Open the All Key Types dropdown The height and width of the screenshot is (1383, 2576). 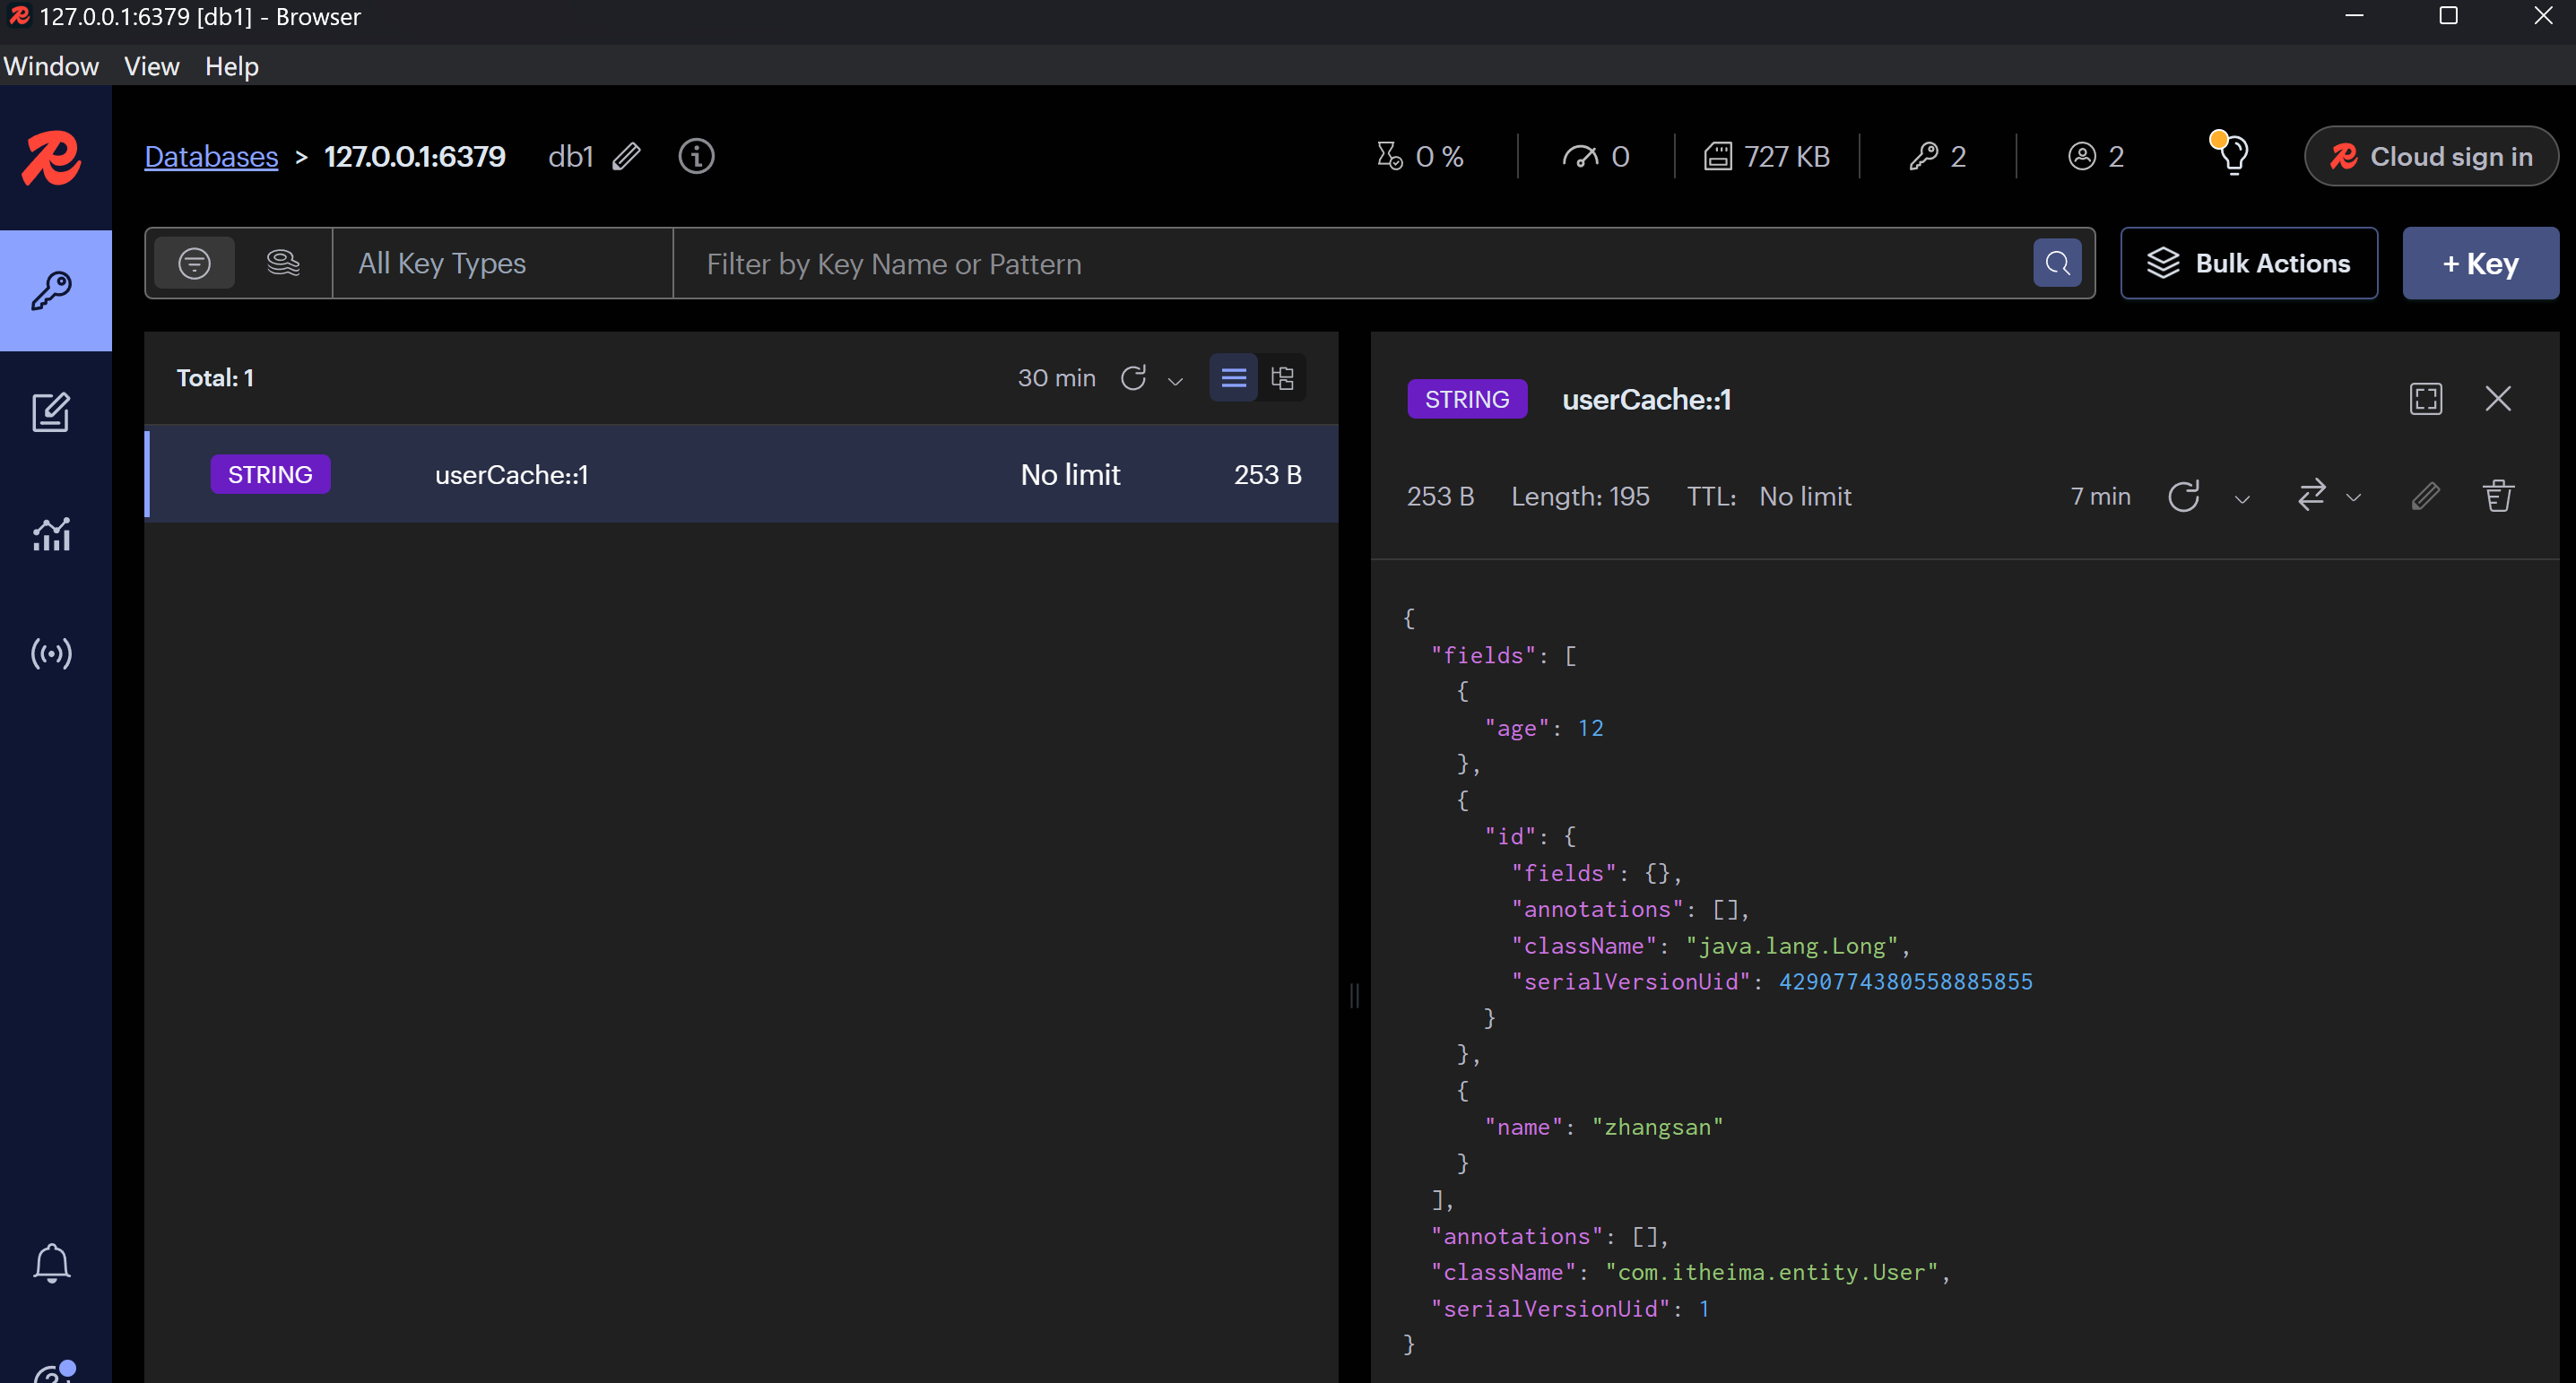tap(501, 263)
